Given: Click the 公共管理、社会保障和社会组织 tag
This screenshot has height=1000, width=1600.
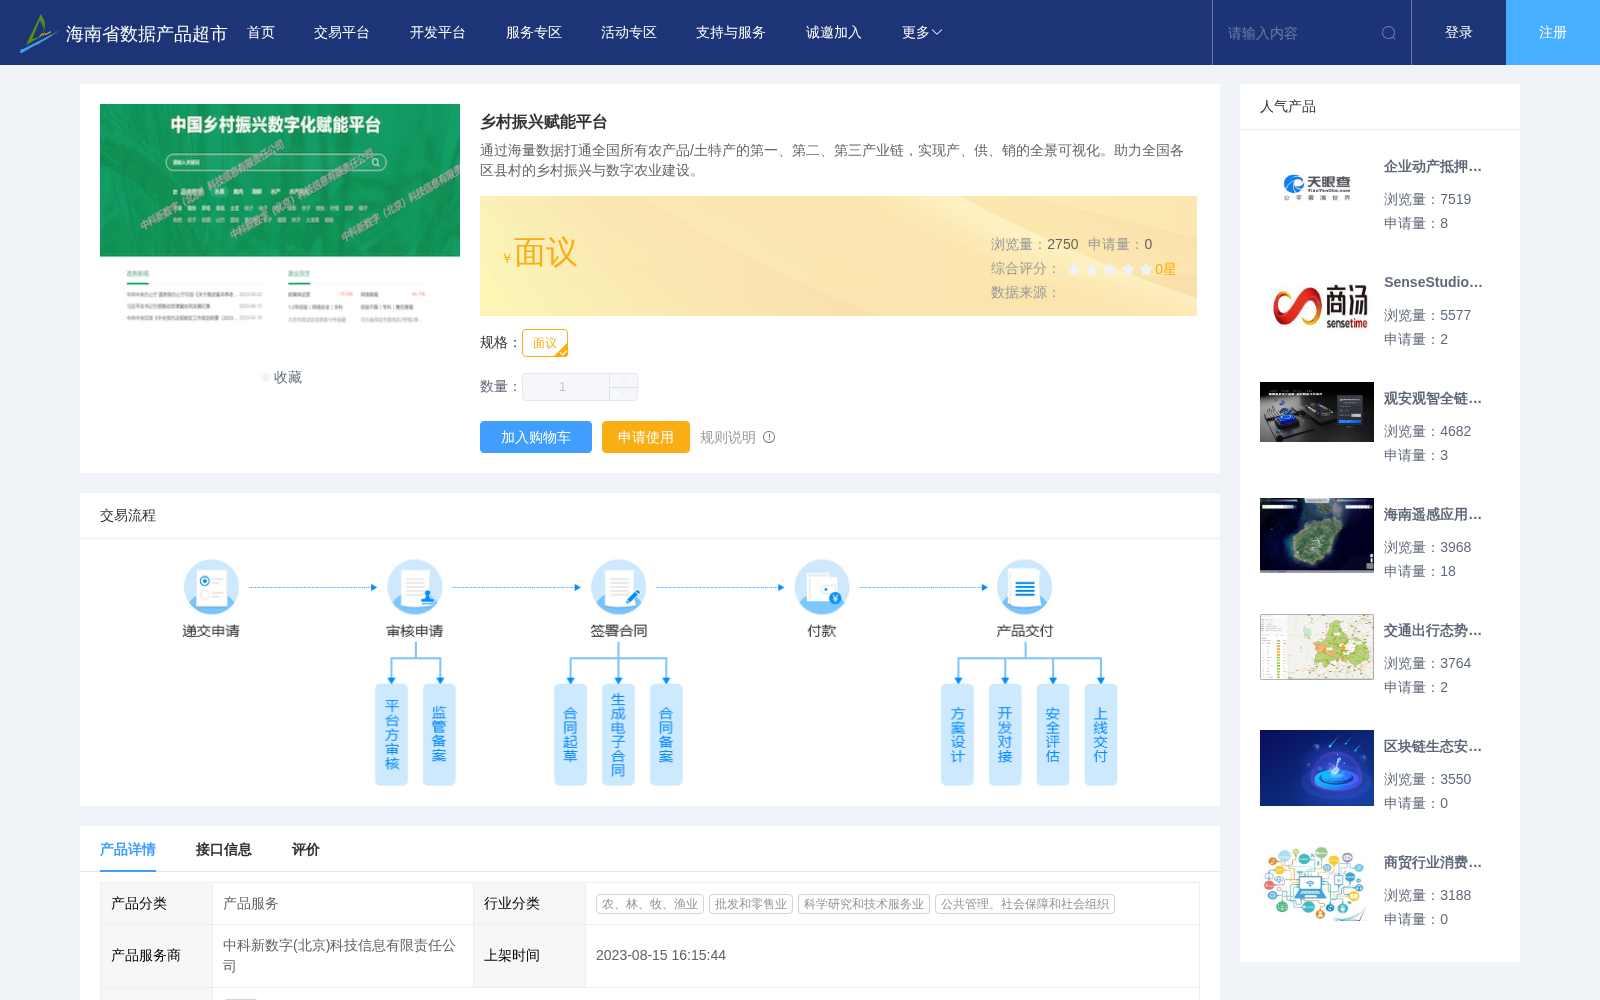Looking at the screenshot, I should tap(1025, 904).
